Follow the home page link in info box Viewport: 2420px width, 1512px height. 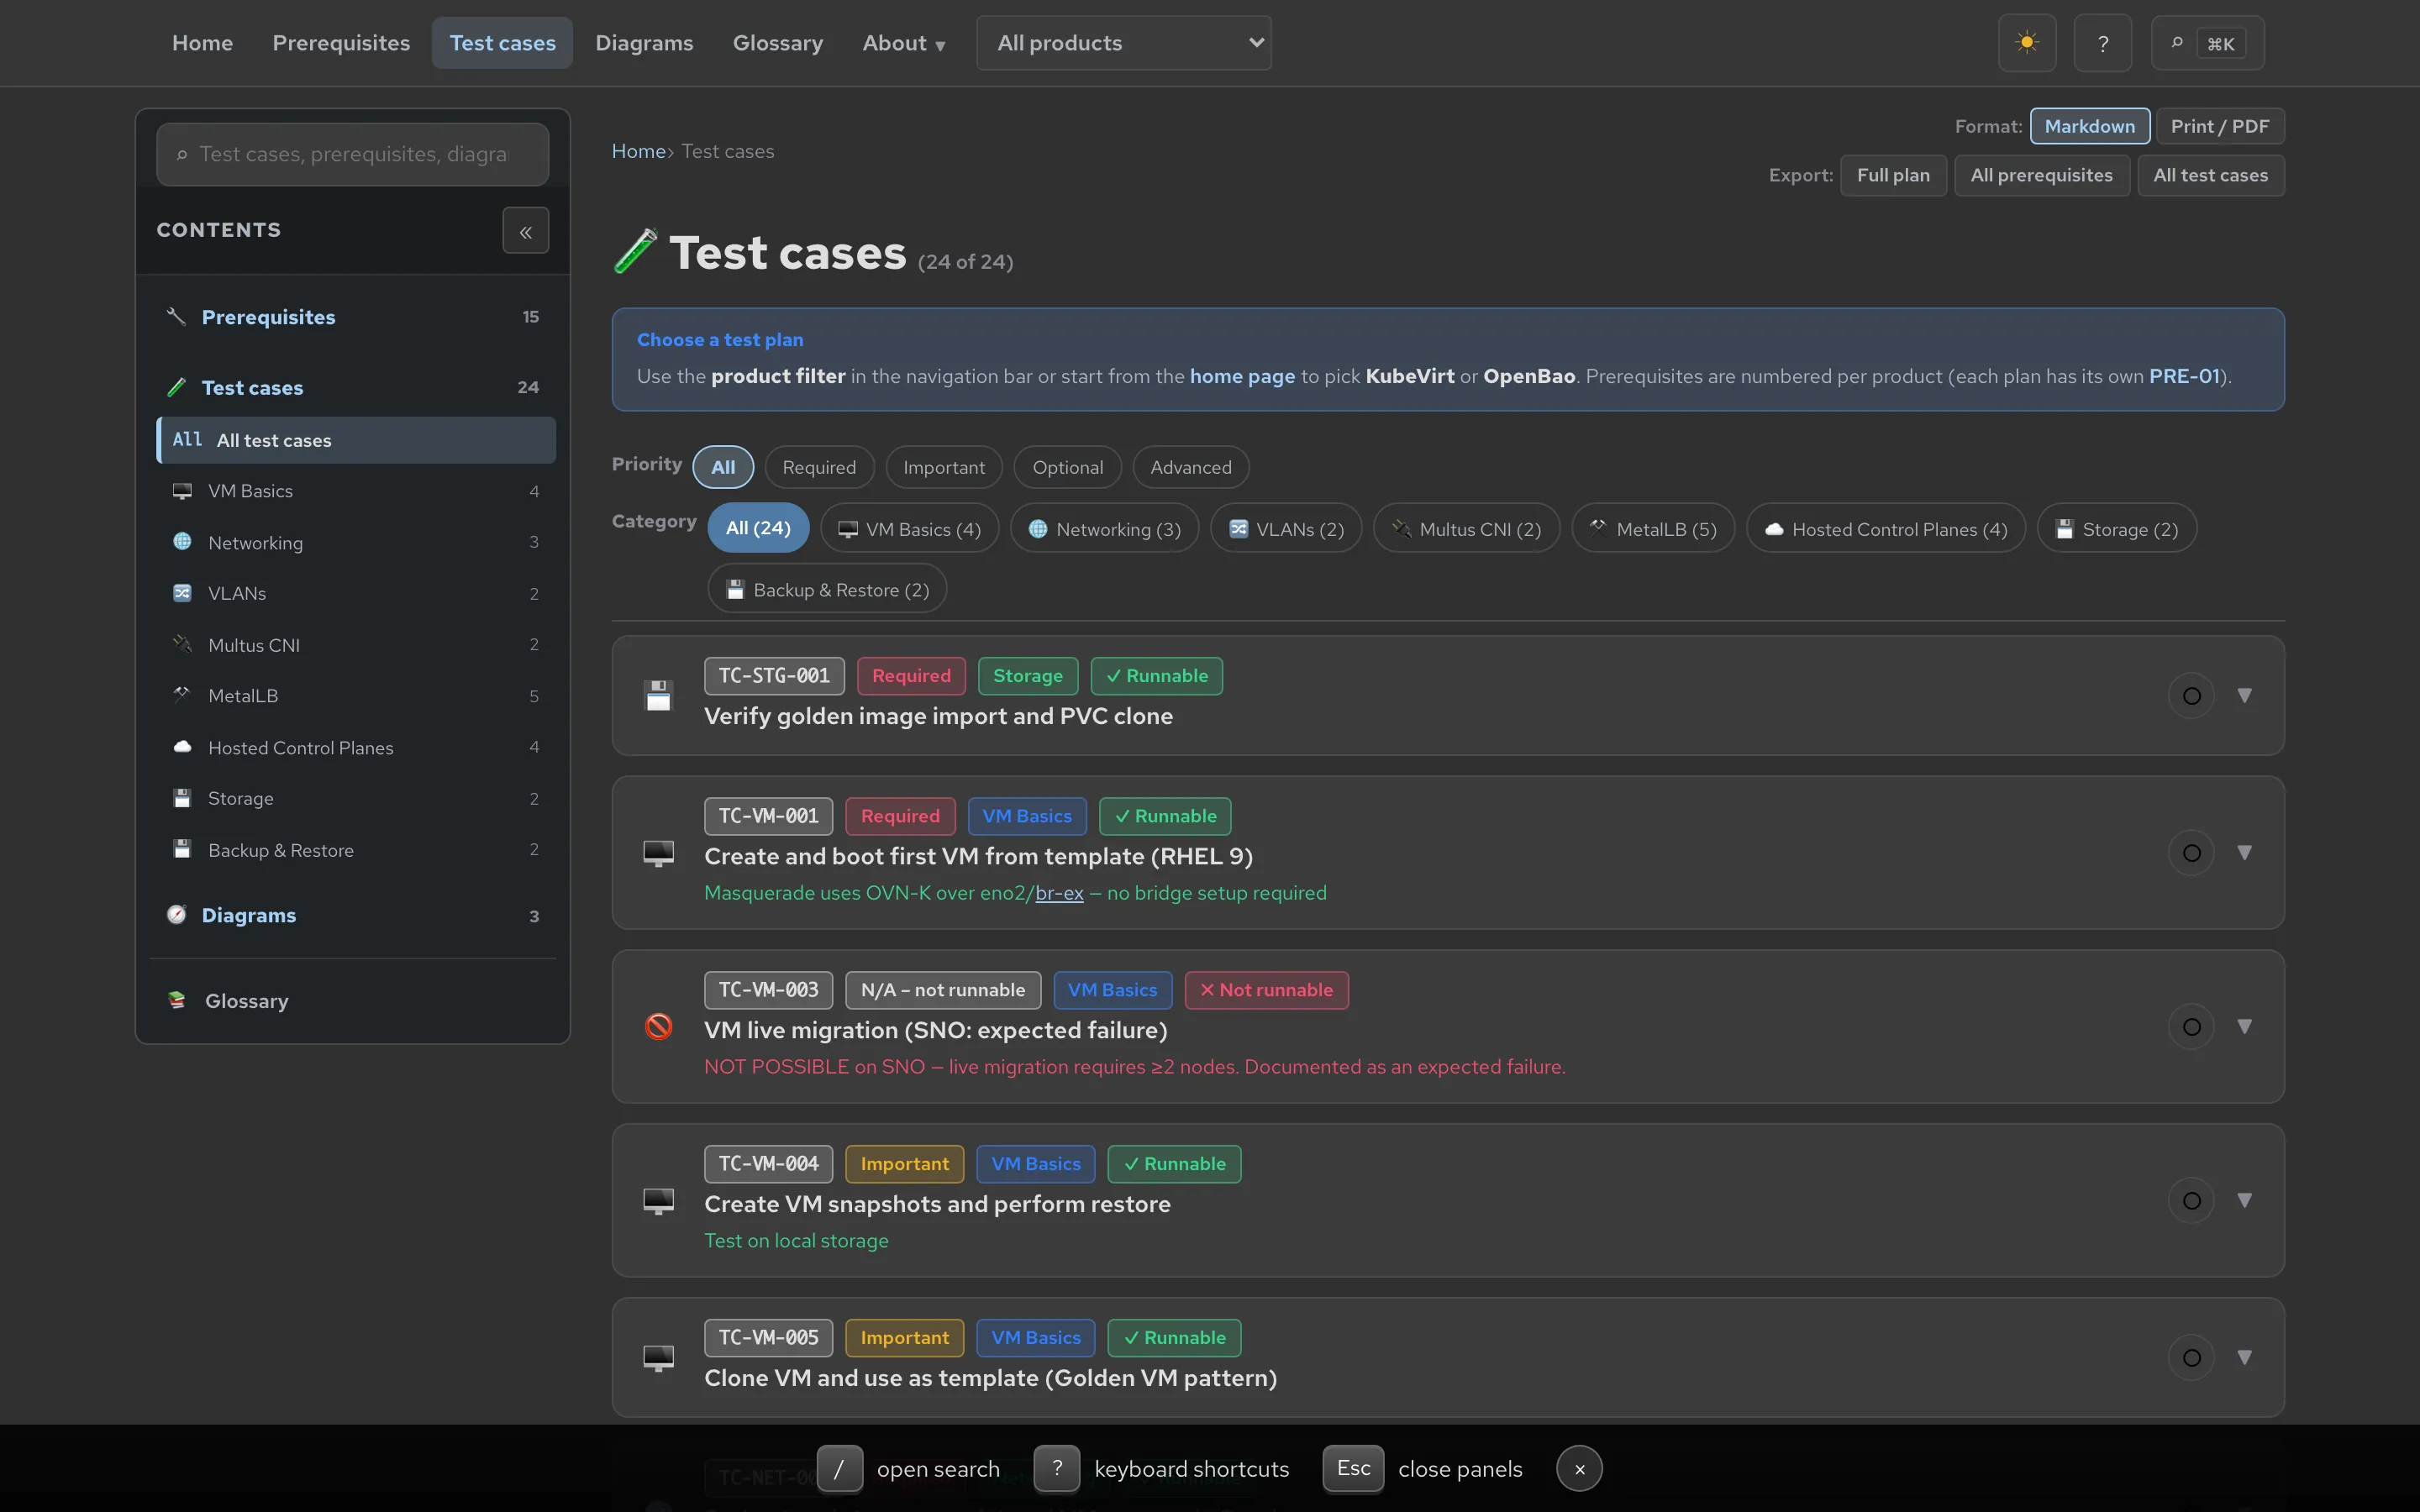[x=1242, y=376]
